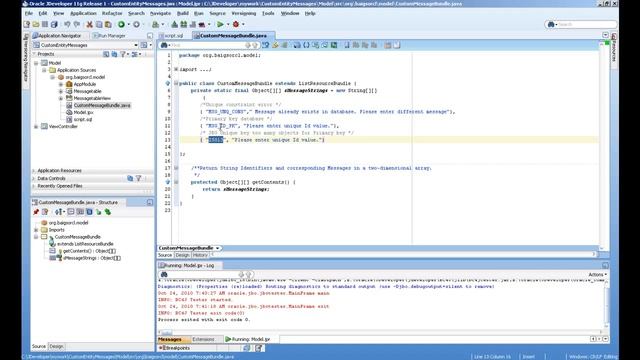Viewport: 640px width, 360px height.
Task: Open the Actions menu in log panel
Action: coord(598,275)
